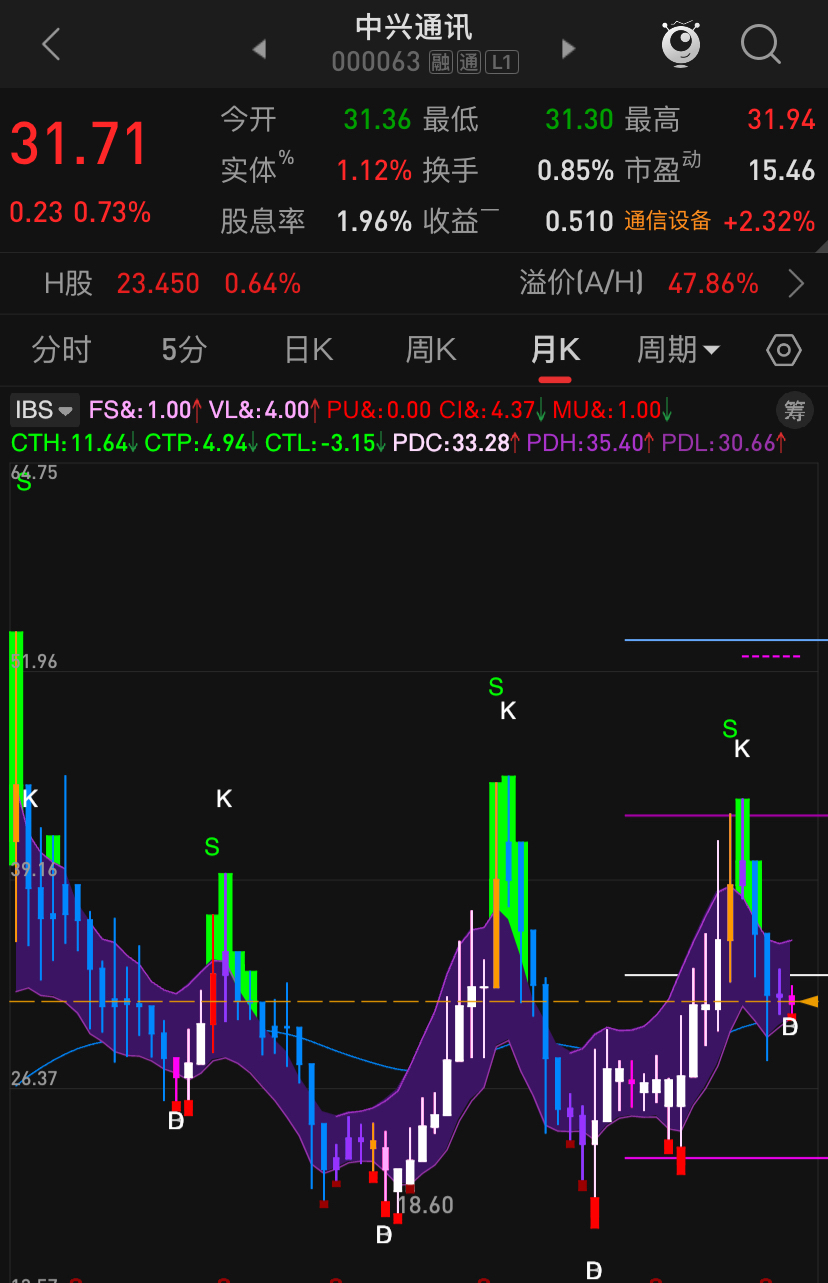Tap the PDC:33.28 indicator value

tap(455, 443)
